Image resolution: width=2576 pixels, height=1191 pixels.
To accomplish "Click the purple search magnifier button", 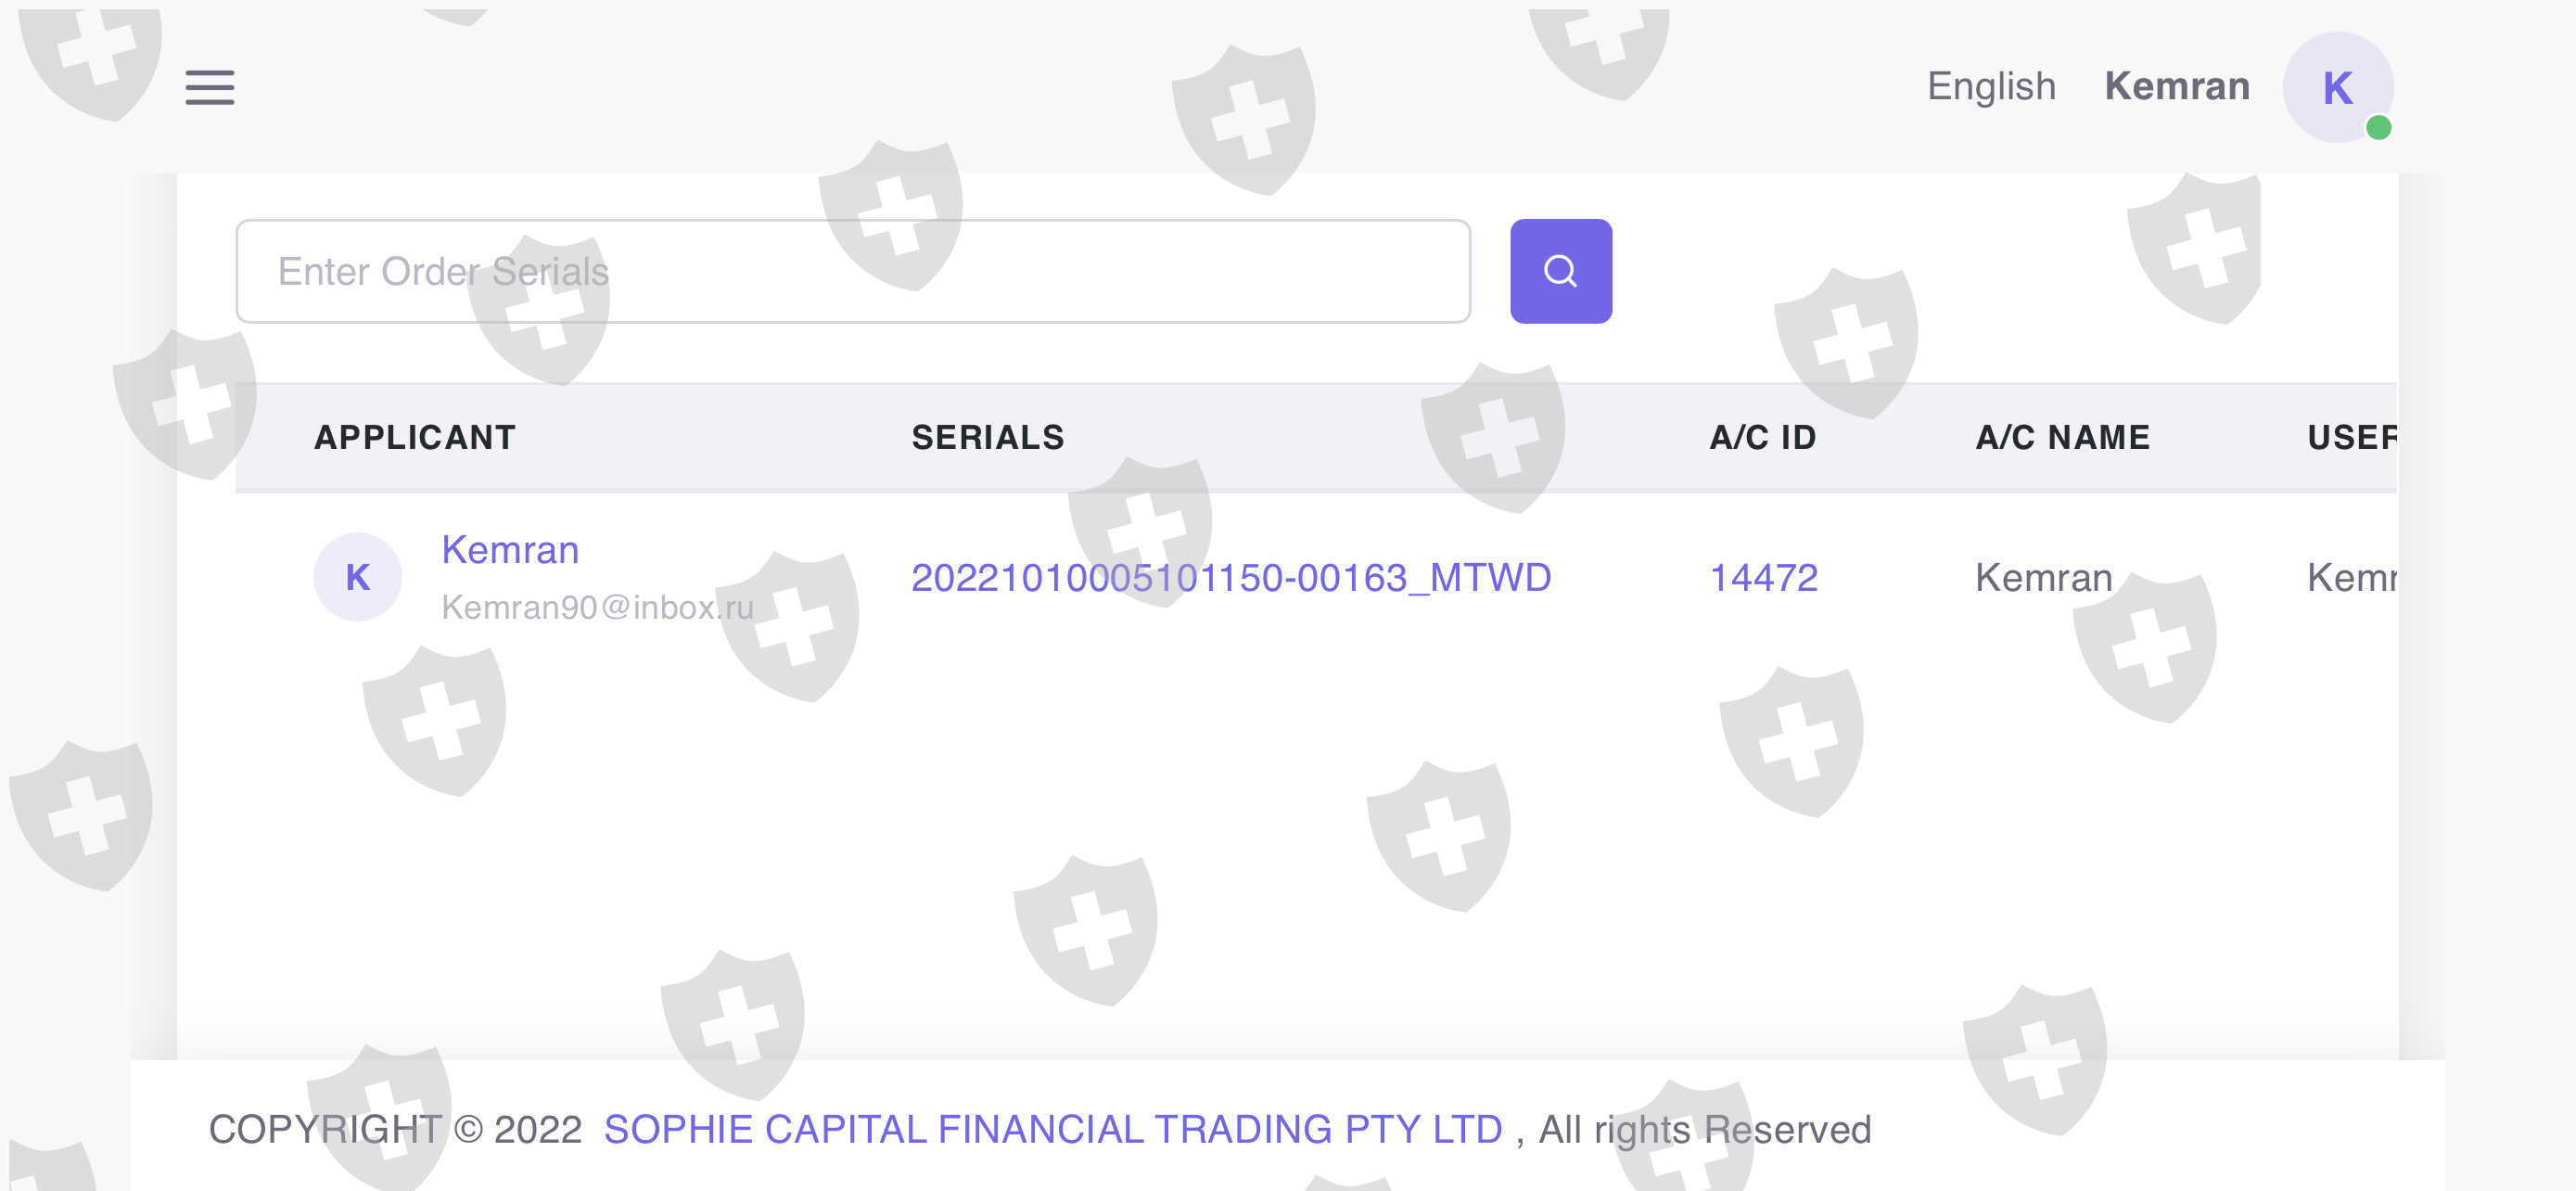I will pos(1559,271).
